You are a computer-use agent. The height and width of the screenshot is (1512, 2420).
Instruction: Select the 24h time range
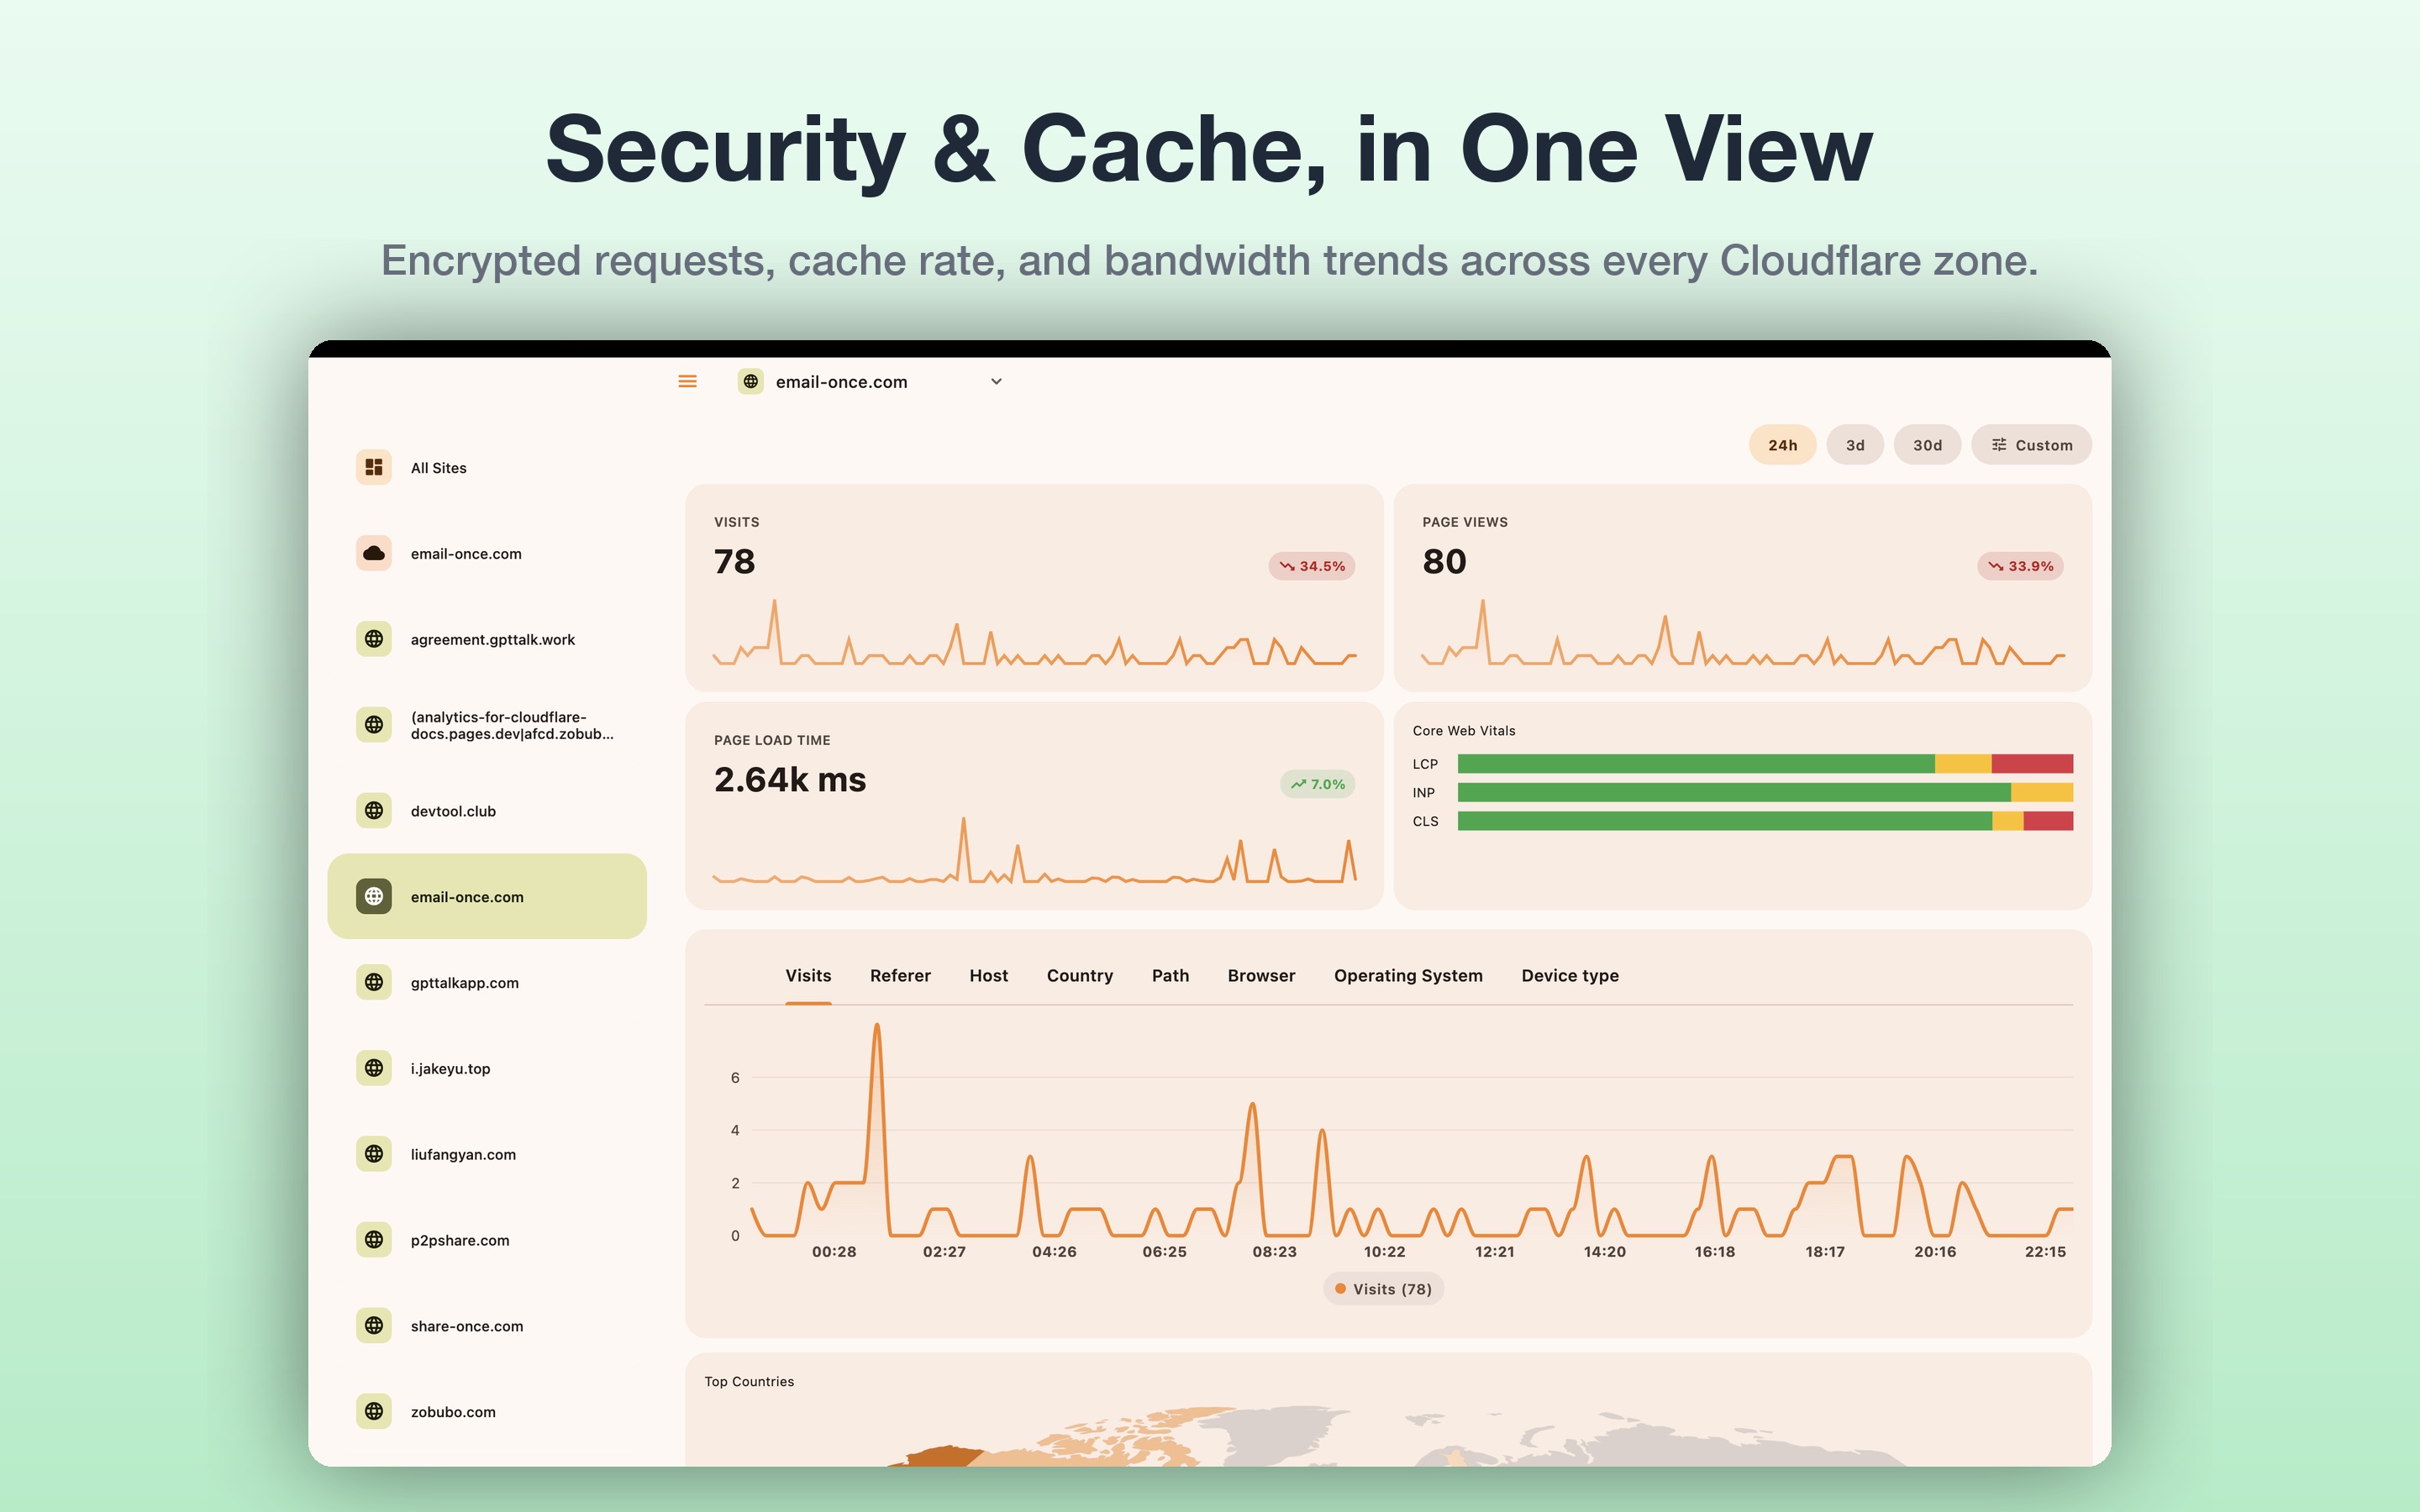tap(1782, 445)
